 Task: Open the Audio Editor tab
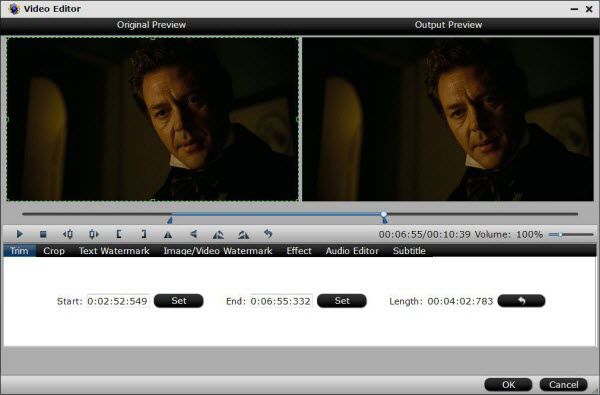pos(352,251)
